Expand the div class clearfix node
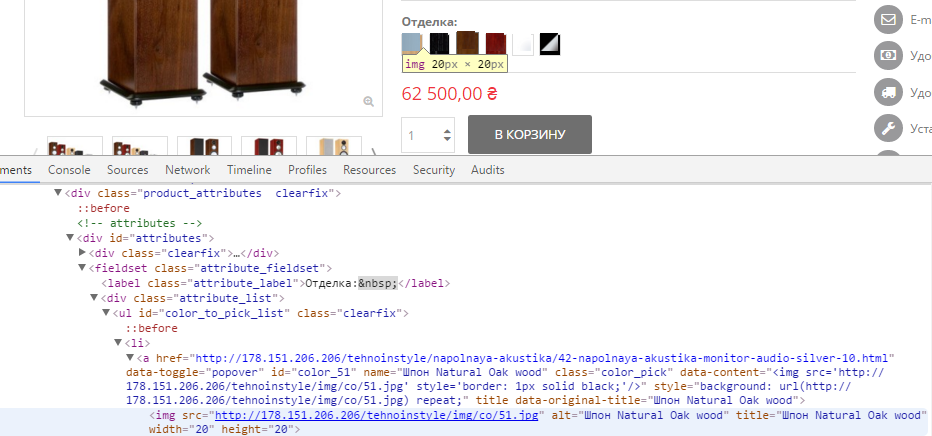The width and height of the screenshot is (932, 436). point(82,252)
